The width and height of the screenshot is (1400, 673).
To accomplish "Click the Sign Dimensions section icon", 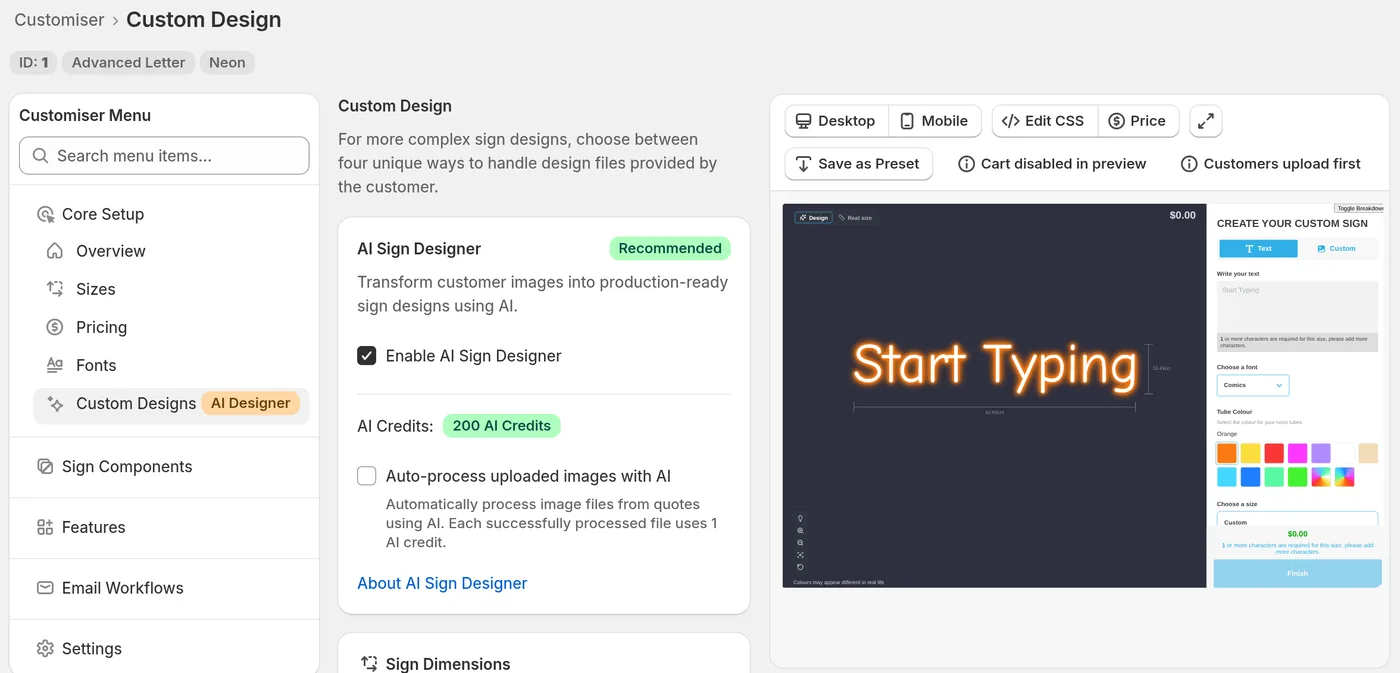I will click(369, 663).
